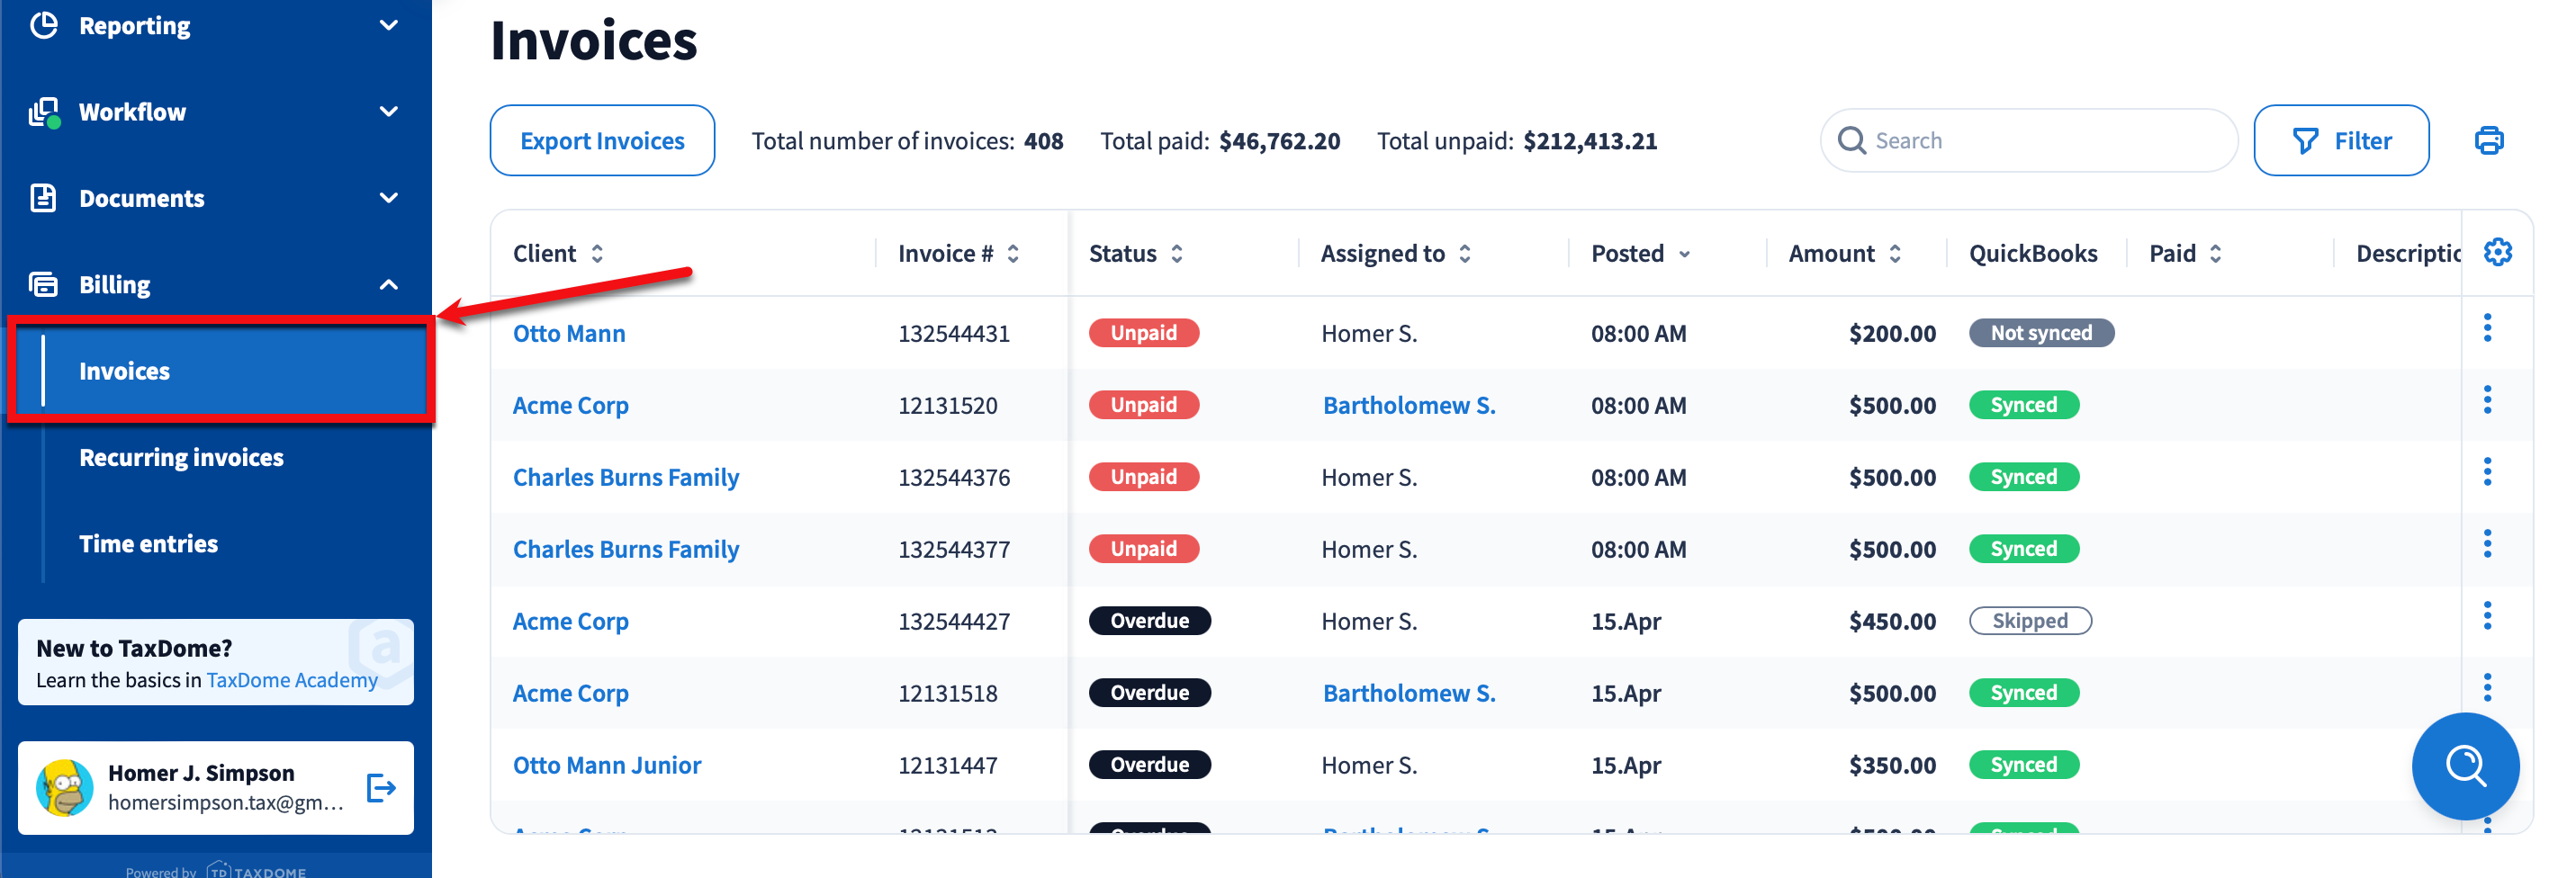Viewport: 2576px width, 878px height.
Task: Click the Total unpaid $212,413.21 figure
Action: coord(1589,141)
